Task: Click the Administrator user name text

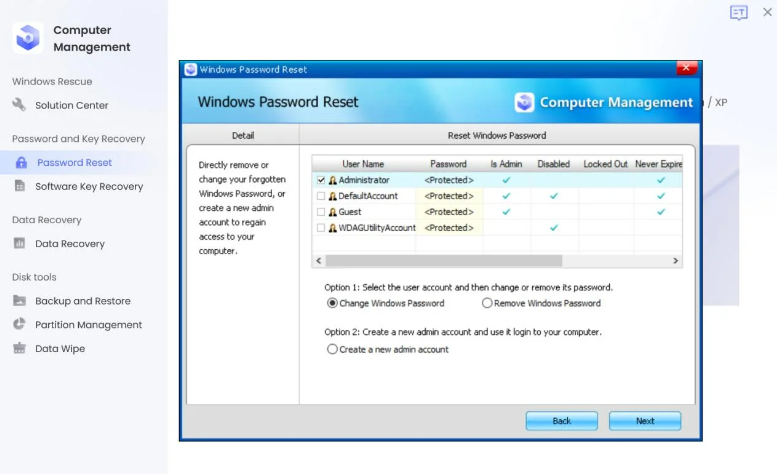Action: [x=364, y=180]
